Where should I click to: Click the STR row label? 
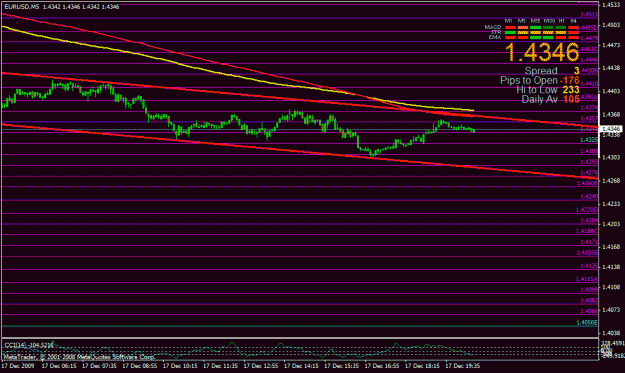(496, 32)
